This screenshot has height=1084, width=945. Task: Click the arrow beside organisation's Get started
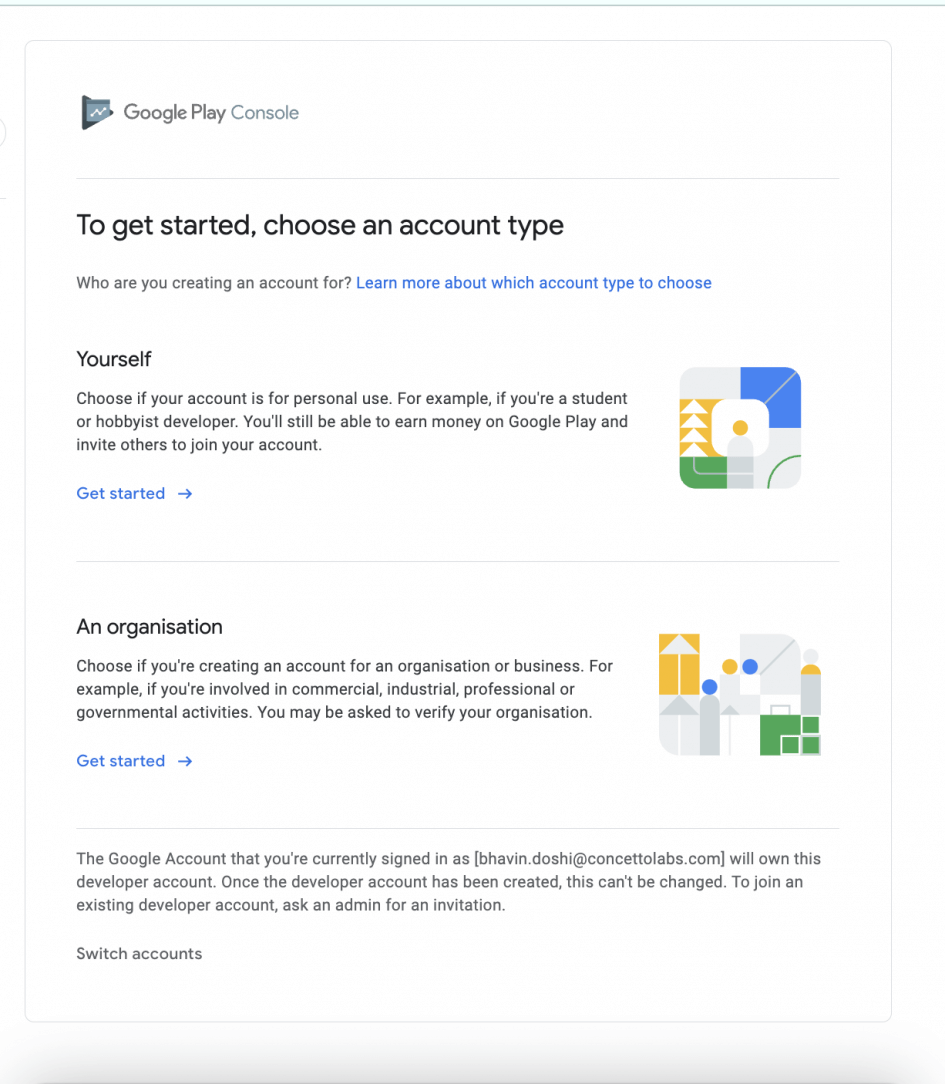pos(185,761)
